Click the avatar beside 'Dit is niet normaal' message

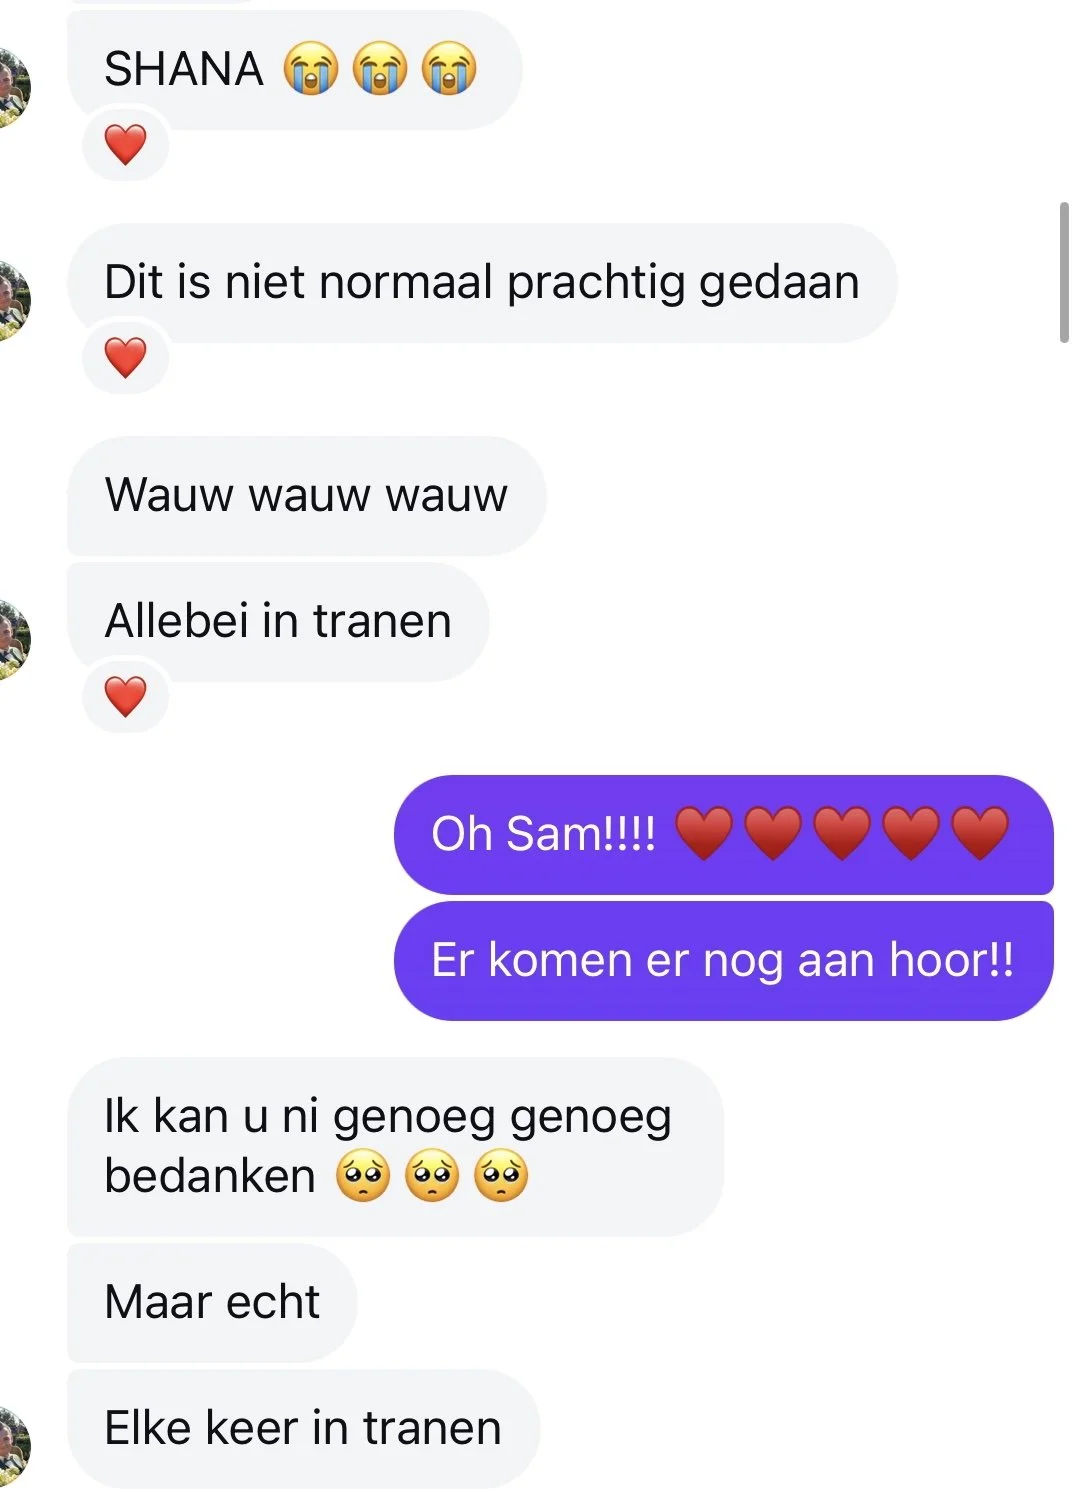(x=12, y=300)
